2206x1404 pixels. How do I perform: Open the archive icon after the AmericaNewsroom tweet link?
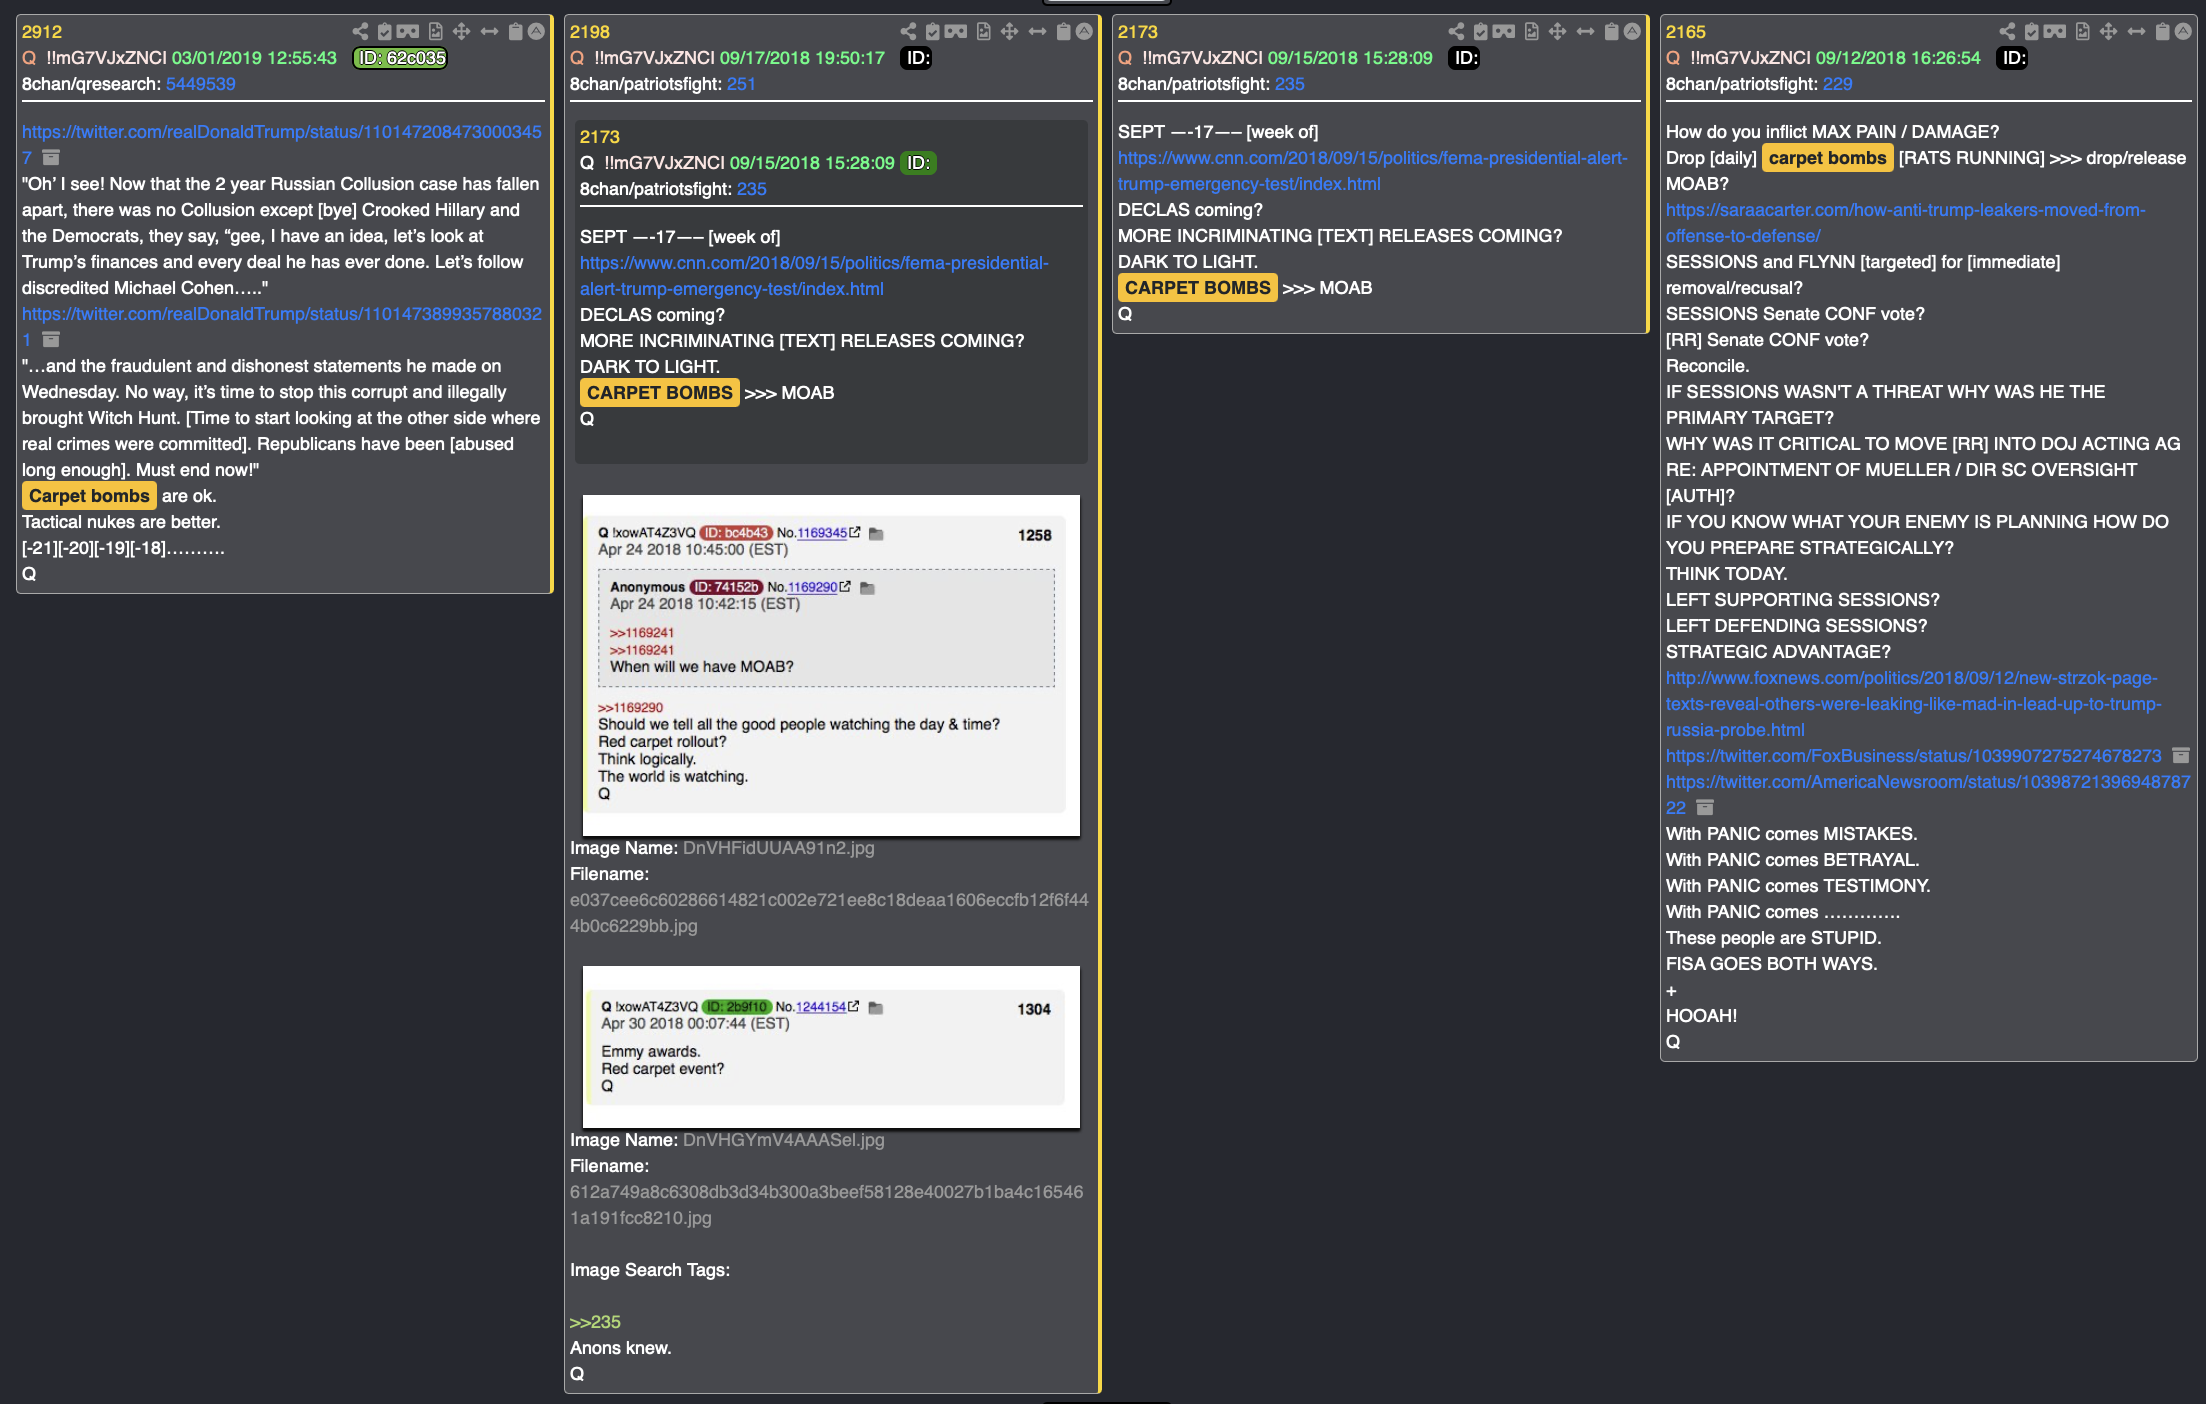click(1705, 808)
